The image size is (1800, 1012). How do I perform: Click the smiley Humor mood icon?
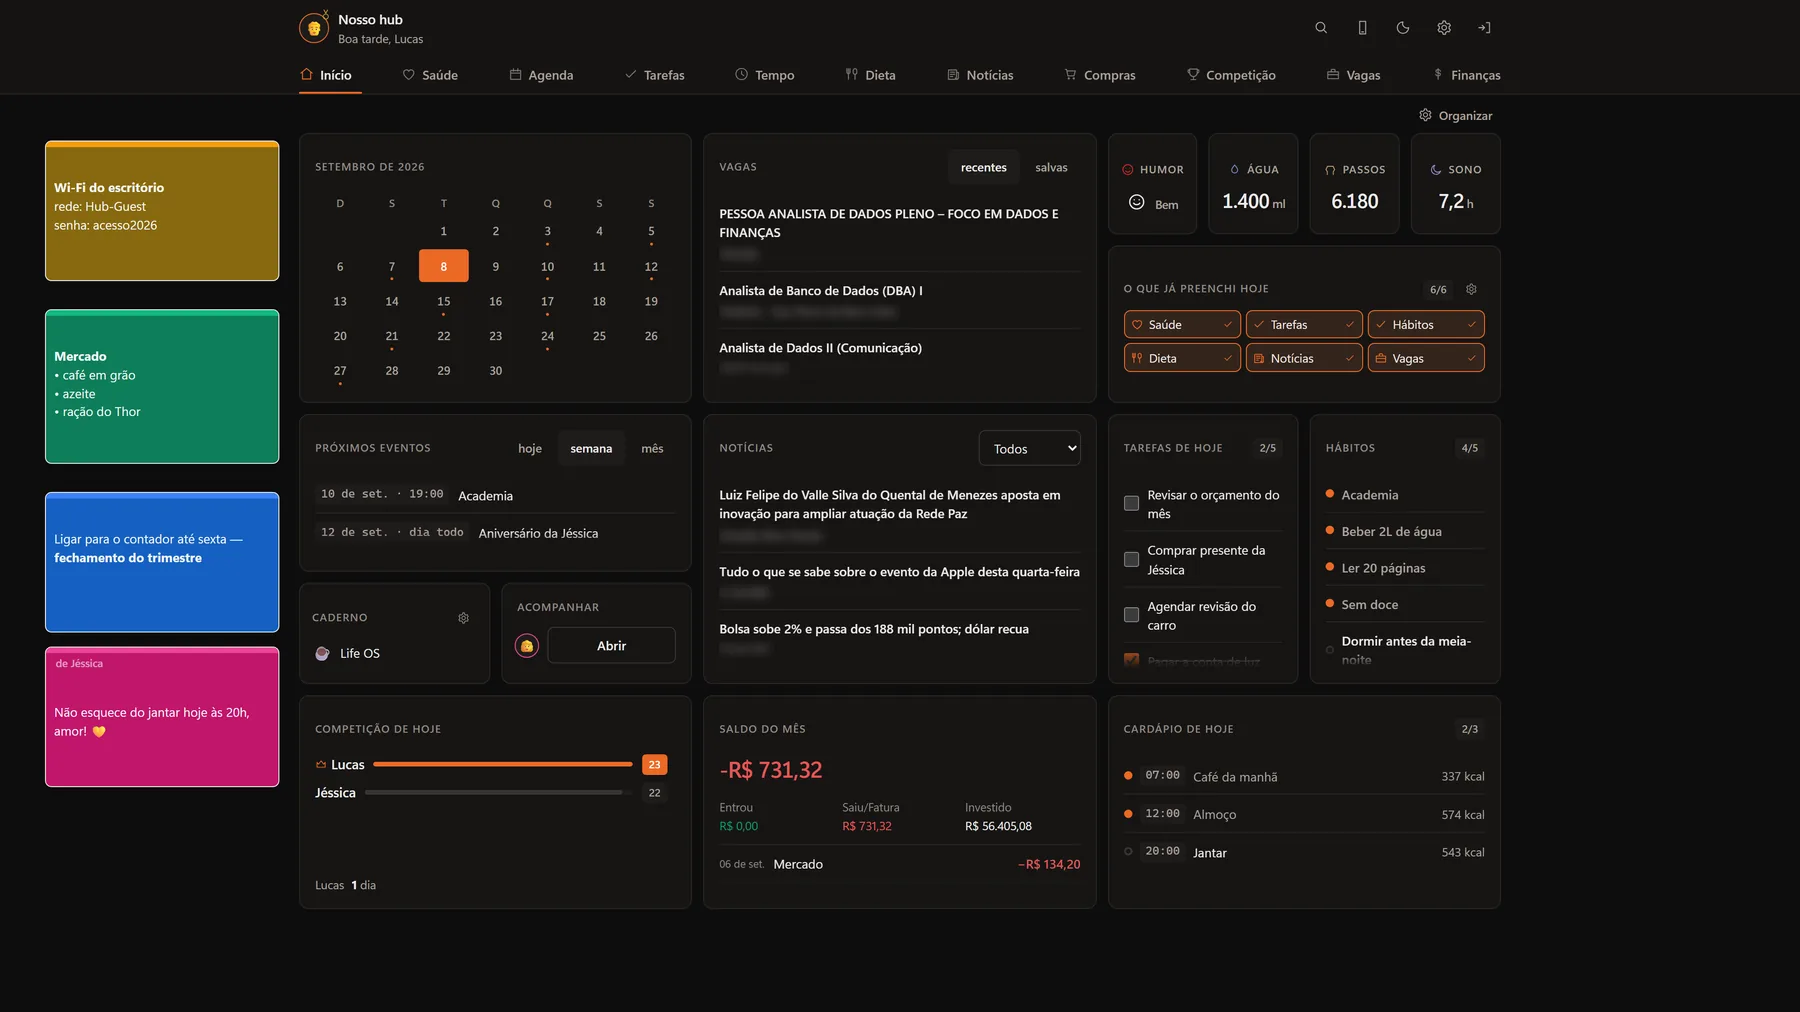(1136, 202)
